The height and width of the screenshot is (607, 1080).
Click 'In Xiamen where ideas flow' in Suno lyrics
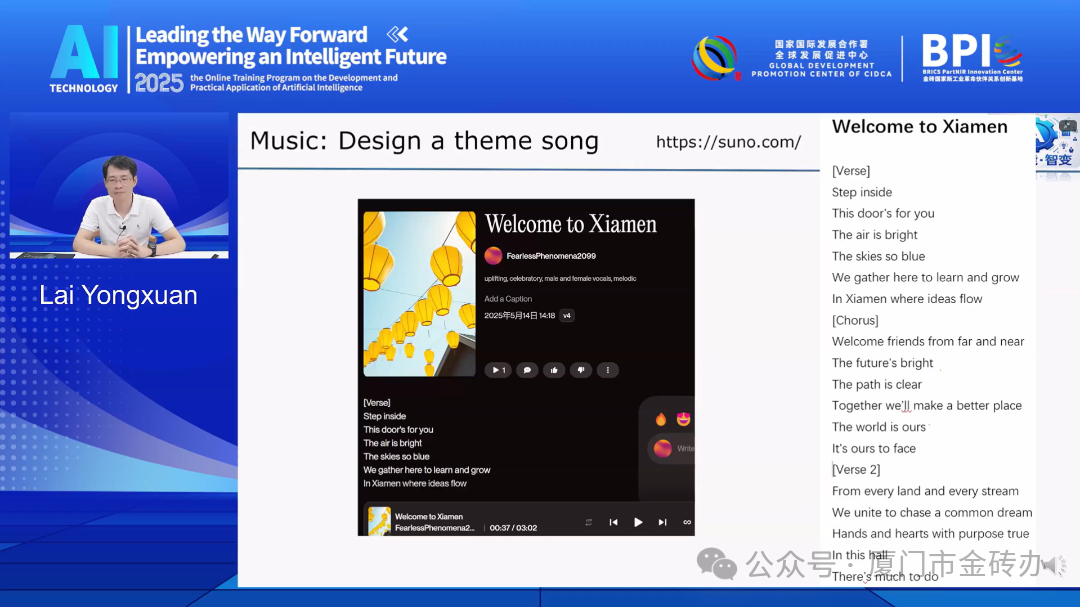point(415,483)
